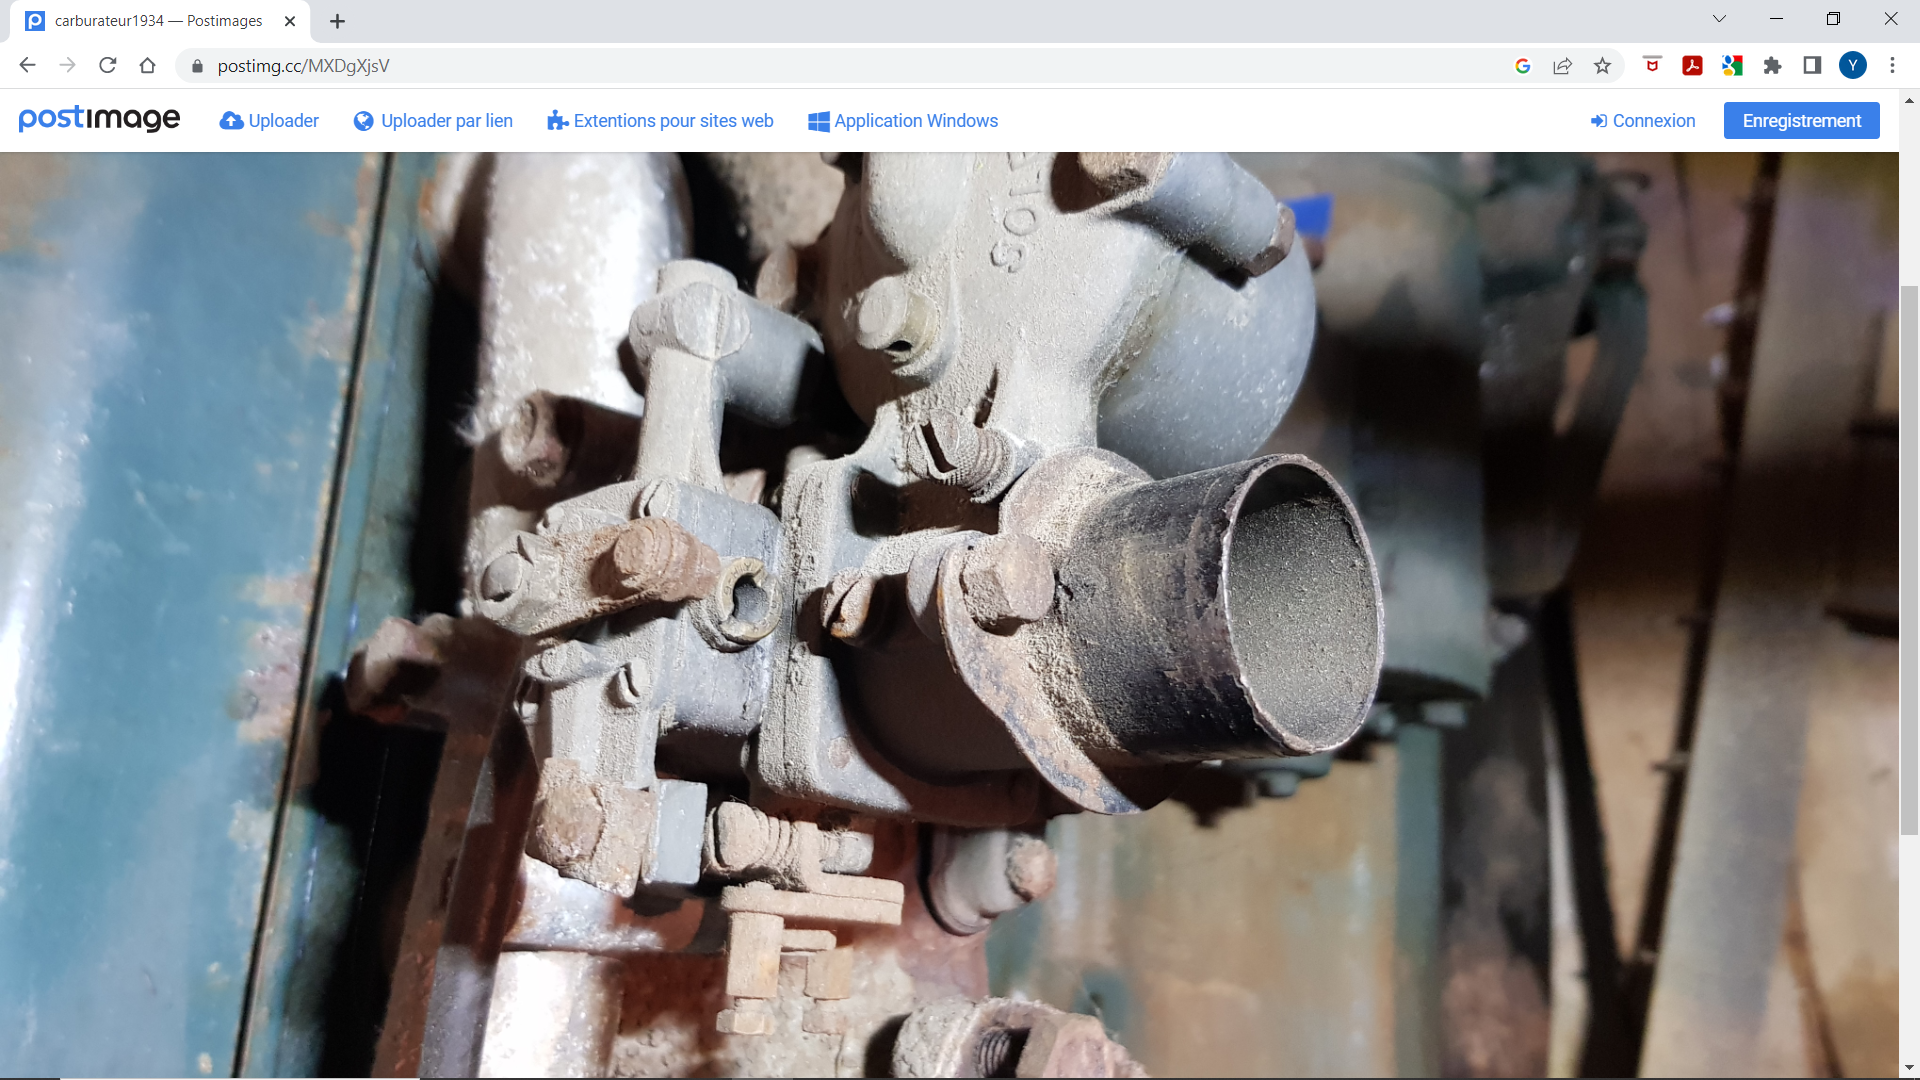This screenshot has width=1920, height=1080.
Task: Bookmark this page with the star icon
Action: [x=1602, y=66]
